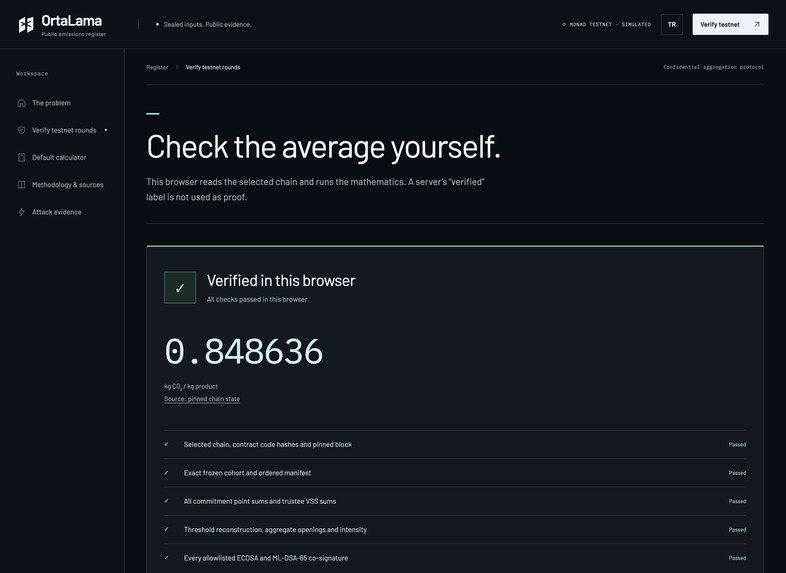This screenshot has height=573, width=786.
Task: Click MONAD TESTNET · SIMULATED label
Action: (x=610, y=24)
